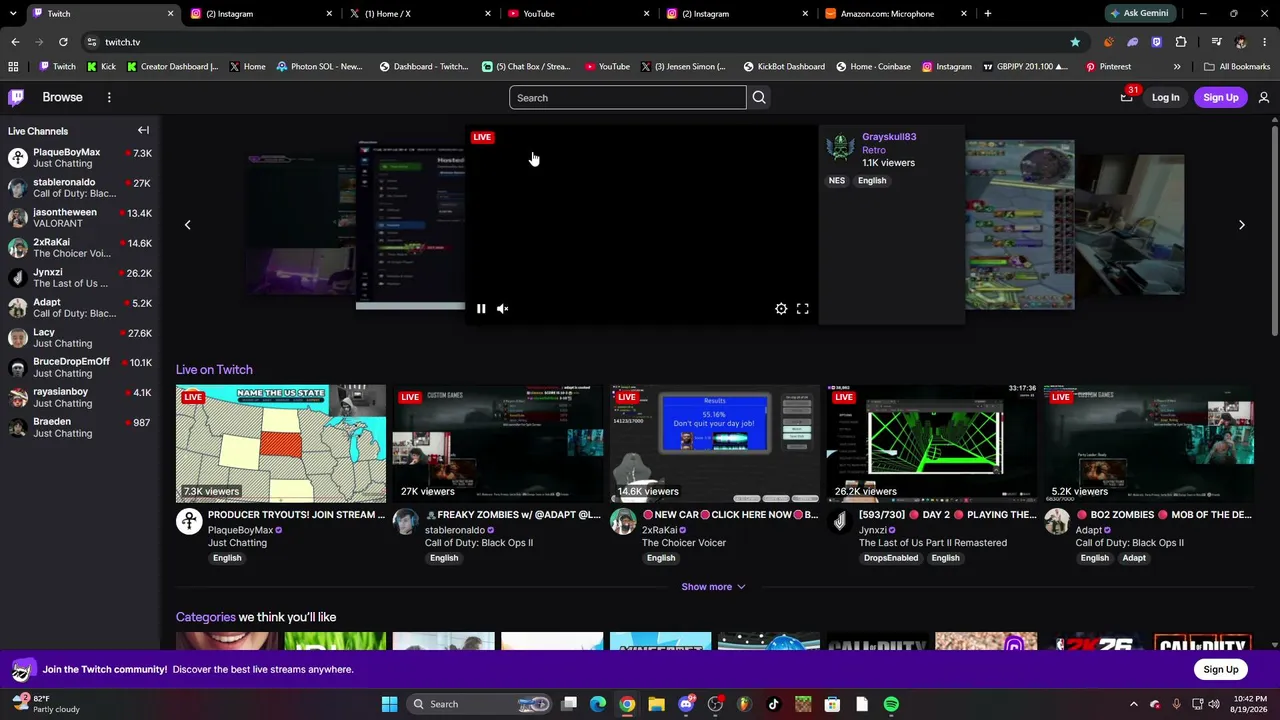Open File Explorer from the taskbar
The image size is (1280, 720).
[656, 704]
